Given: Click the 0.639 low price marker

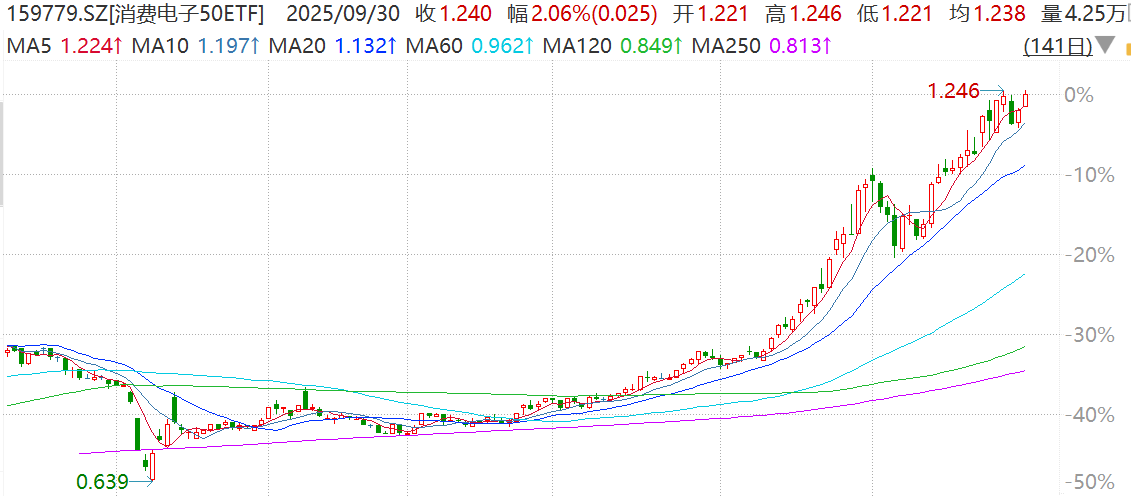Looking at the screenshot, I should point(102,482).
